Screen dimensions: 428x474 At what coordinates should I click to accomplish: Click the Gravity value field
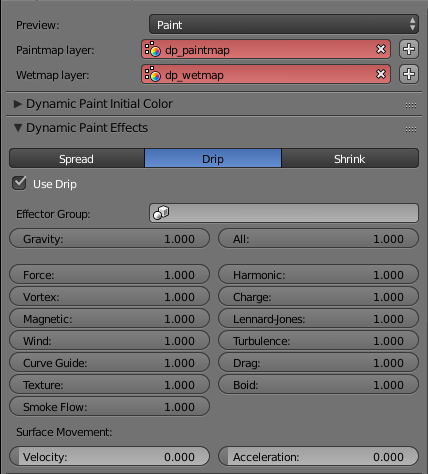point(109,239)
